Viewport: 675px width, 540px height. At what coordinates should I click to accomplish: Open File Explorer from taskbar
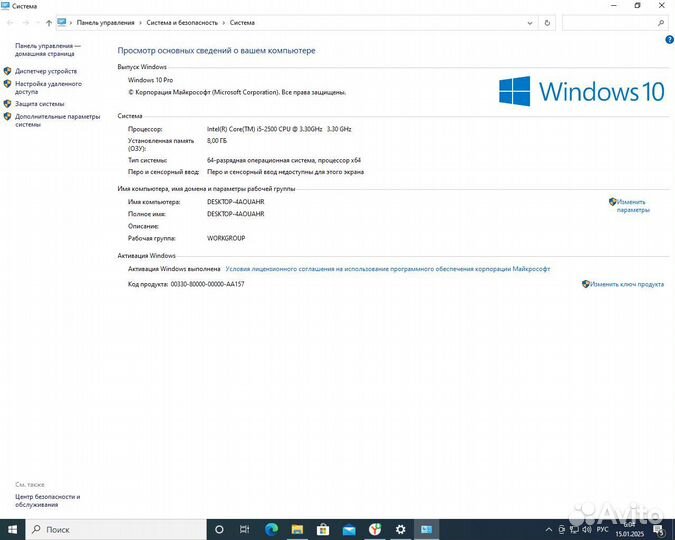coord(297,529)
